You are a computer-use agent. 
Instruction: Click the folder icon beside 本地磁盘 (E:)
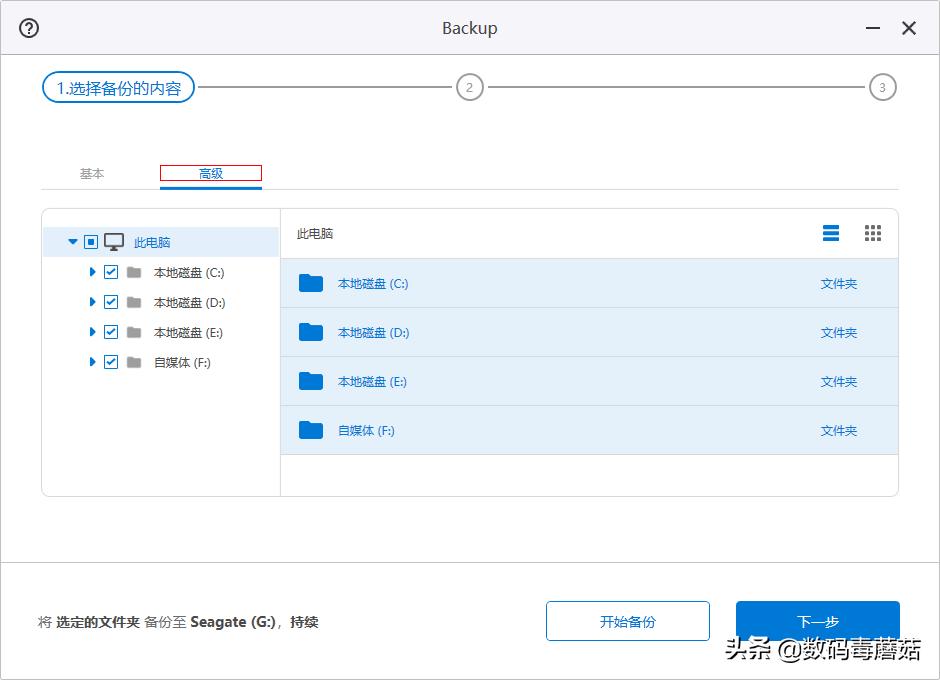[134, 331]
